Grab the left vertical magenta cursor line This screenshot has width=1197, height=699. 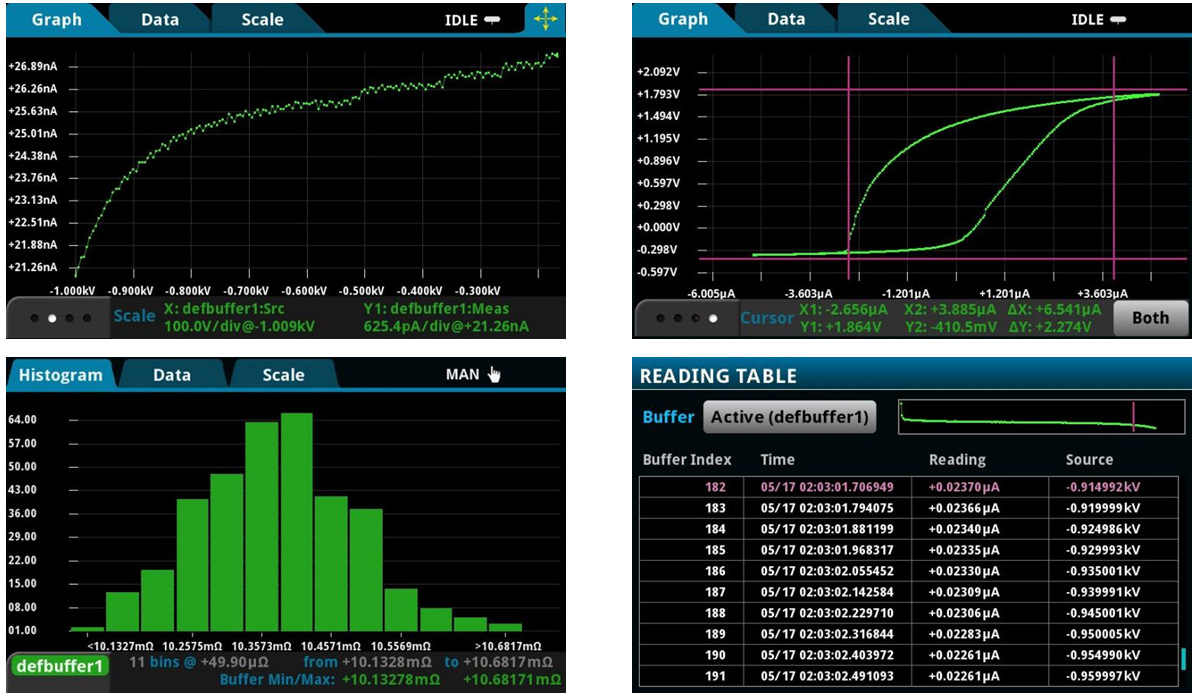point(848,168)
